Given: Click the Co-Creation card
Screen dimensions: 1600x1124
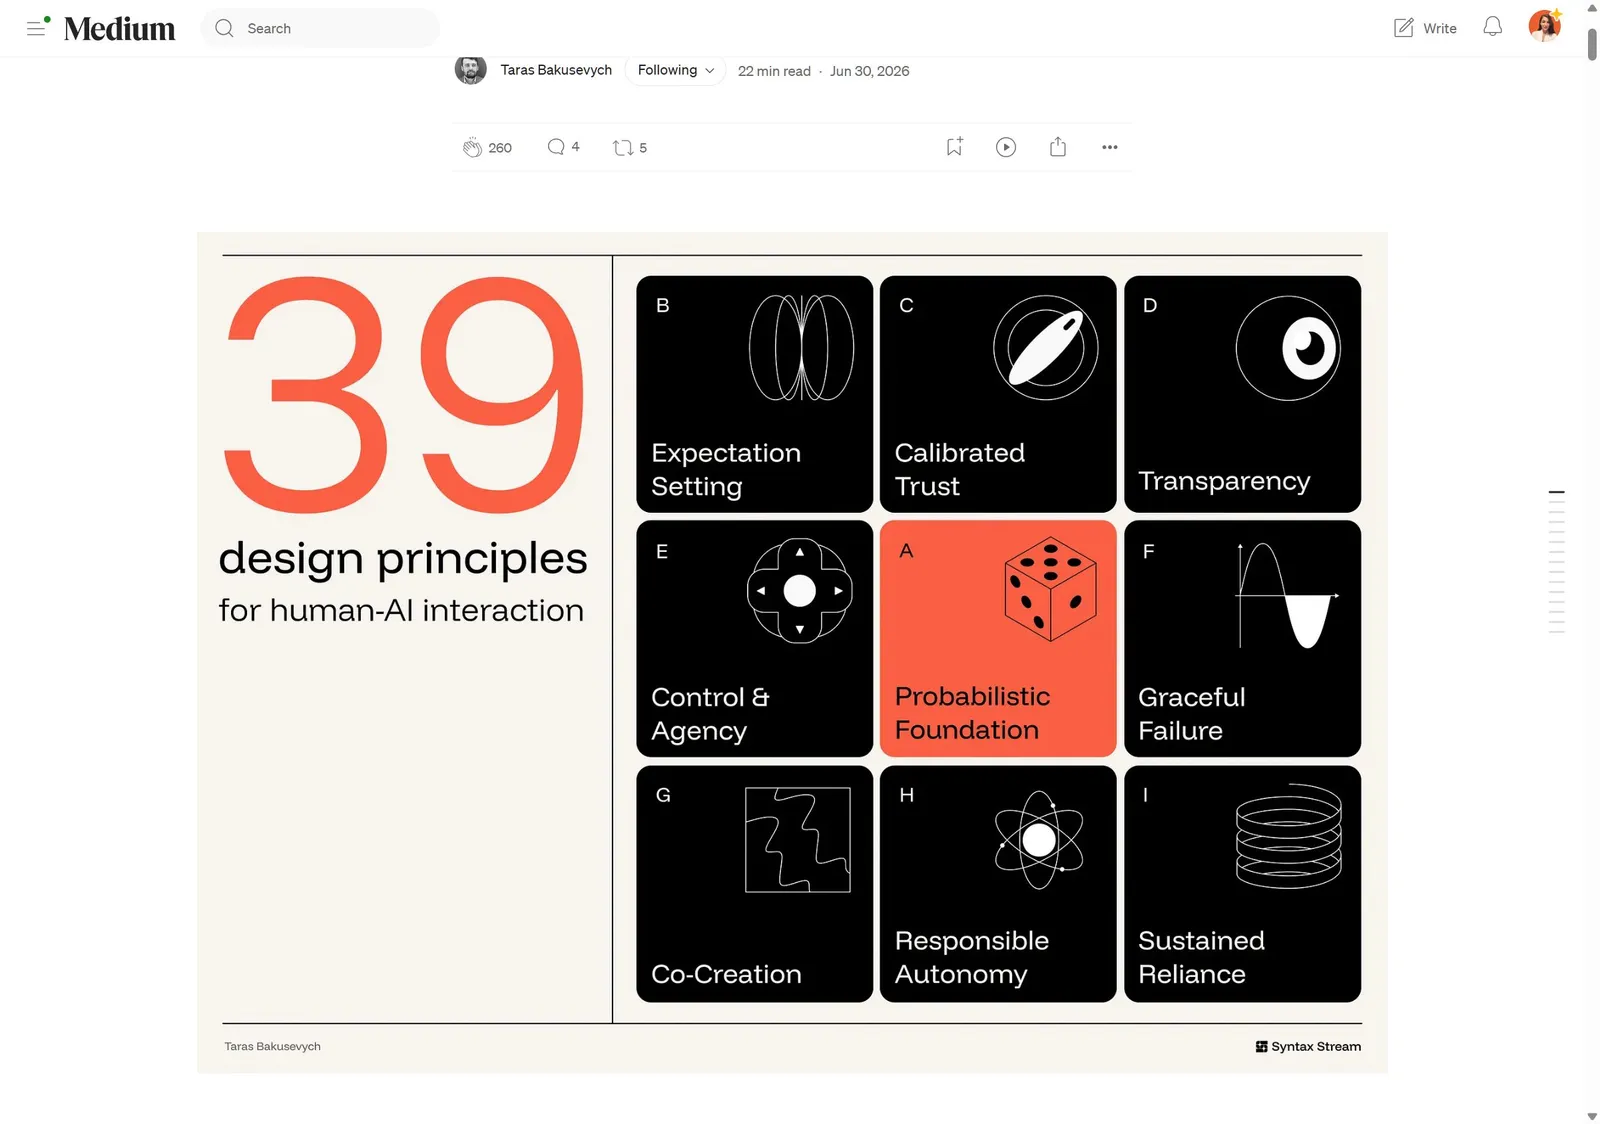Looking at the screenshot, I should [x=754, y=884].
